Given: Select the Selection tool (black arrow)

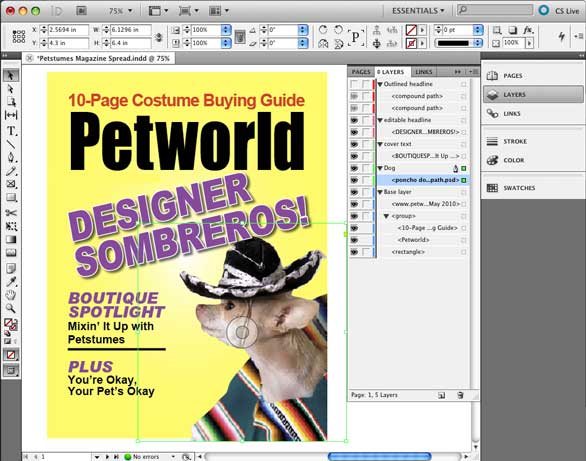Looking at the screenshot, I should coord(11,75).
